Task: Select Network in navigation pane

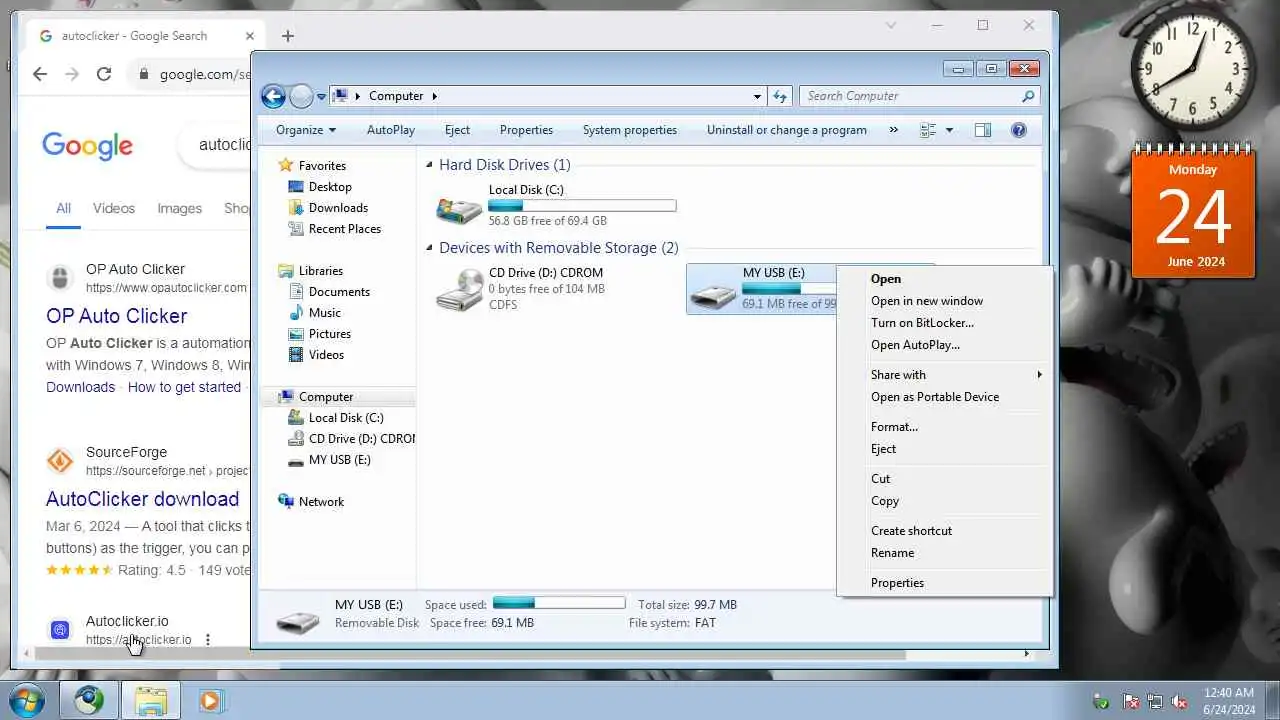Action: (x=321, y=502)
